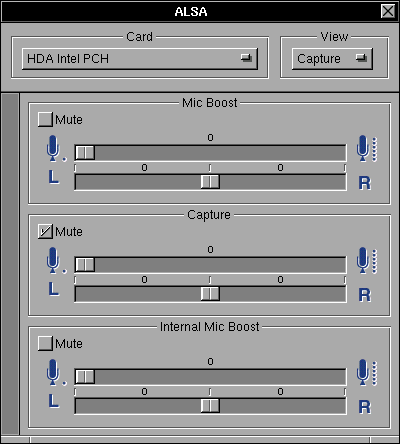
Task: Click the vertical scrollbar on the left
Action: pos(10,264)
